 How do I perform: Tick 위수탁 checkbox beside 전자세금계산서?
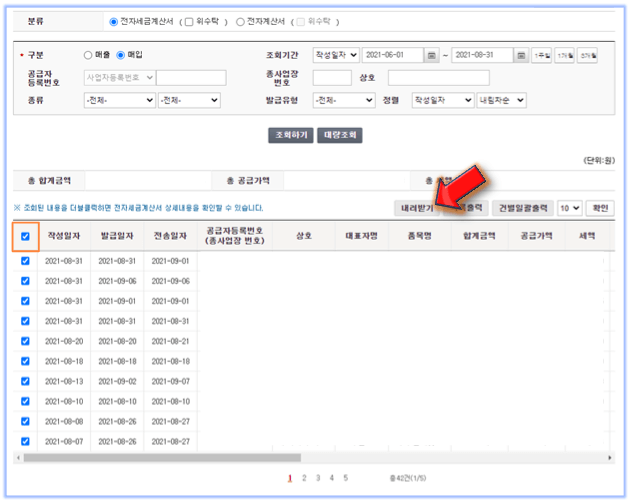pos(189,22)
